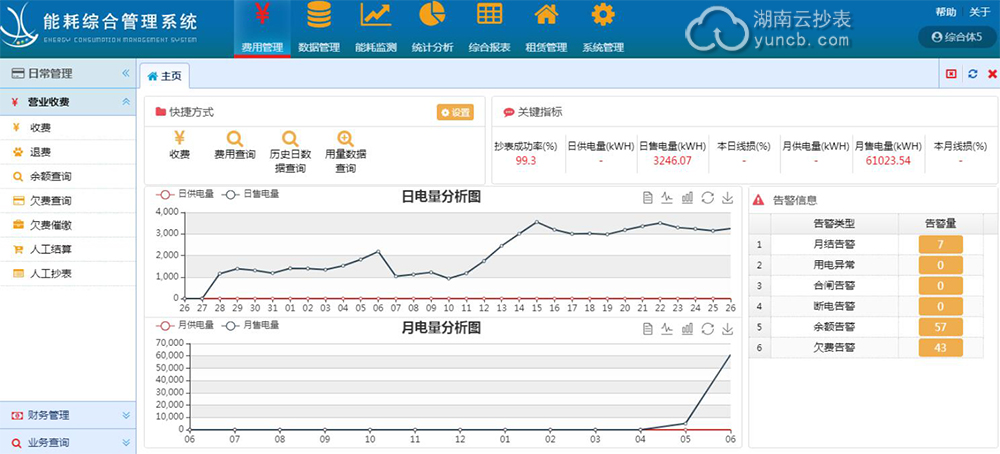Open the 能耗监测 line-chart module
Screen dimensions: 1000x454
pos(376,28)
